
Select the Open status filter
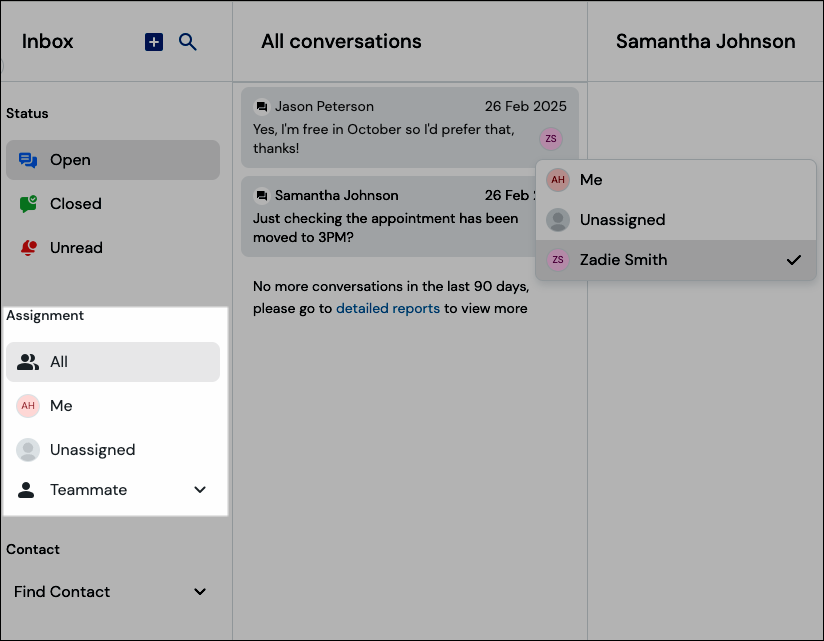click(113, 160)
